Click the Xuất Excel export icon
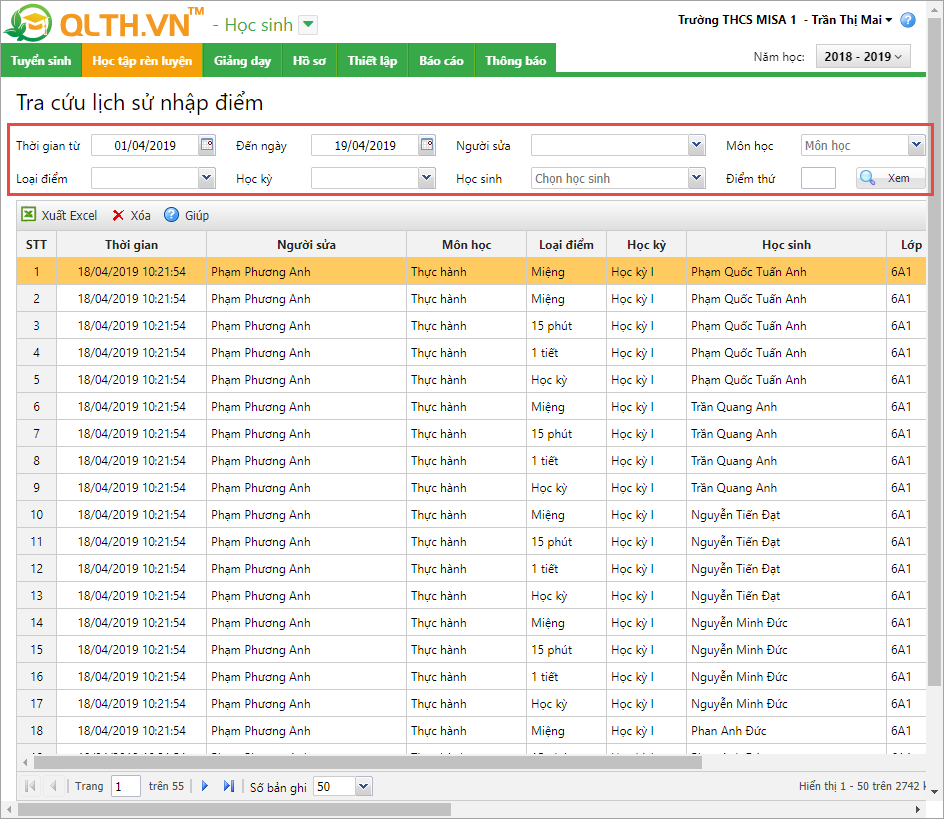Screen dimensions: 944x819 tap(29, 215)
